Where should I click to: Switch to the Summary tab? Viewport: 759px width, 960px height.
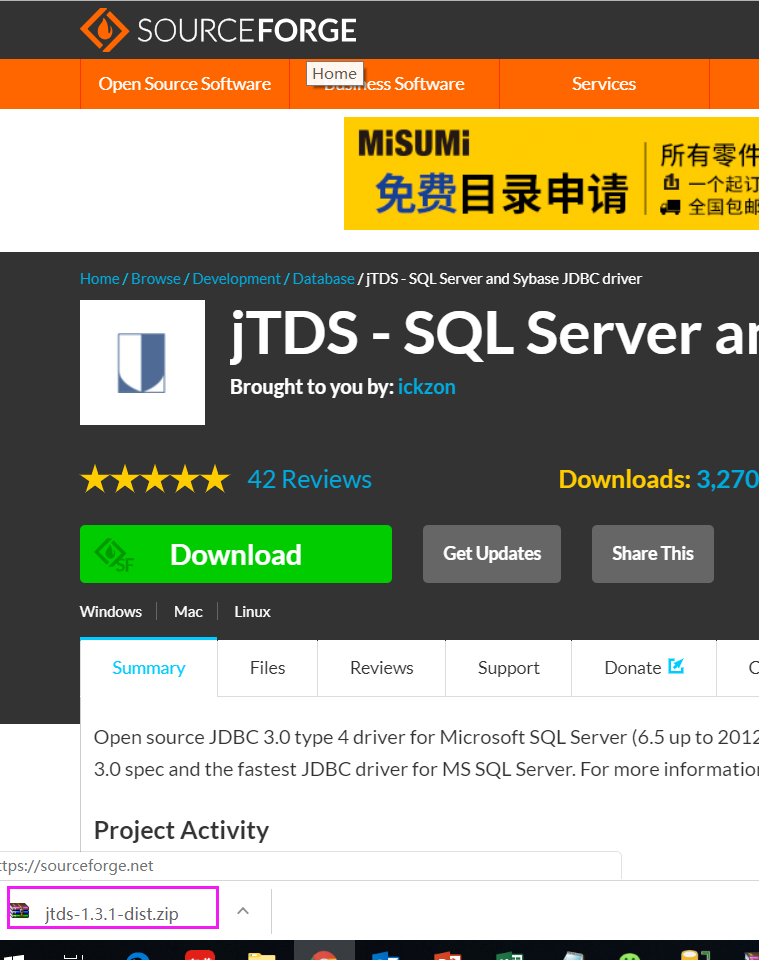[149, 668]
